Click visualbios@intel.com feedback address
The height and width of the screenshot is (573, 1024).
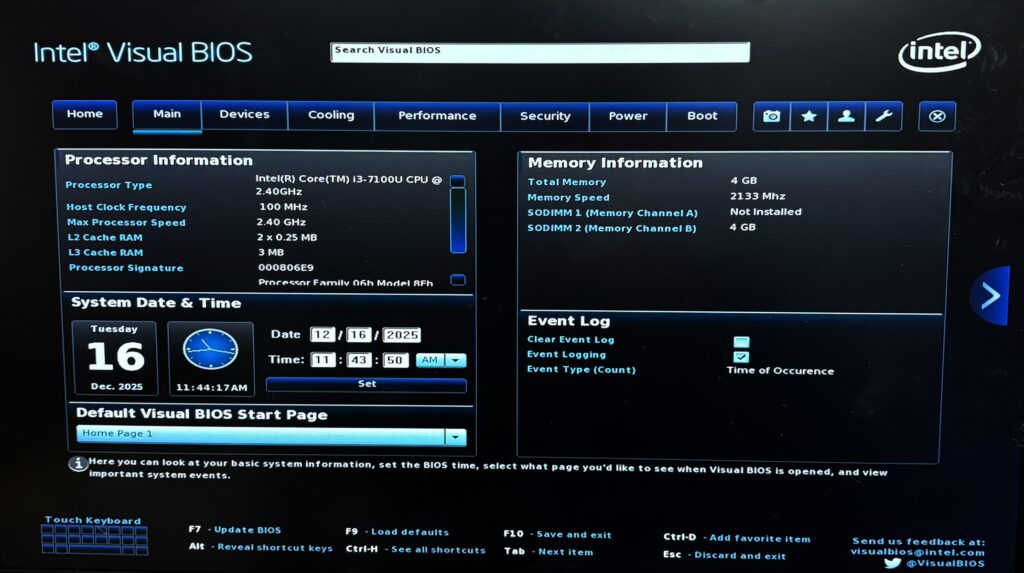[x=918, y=552]
